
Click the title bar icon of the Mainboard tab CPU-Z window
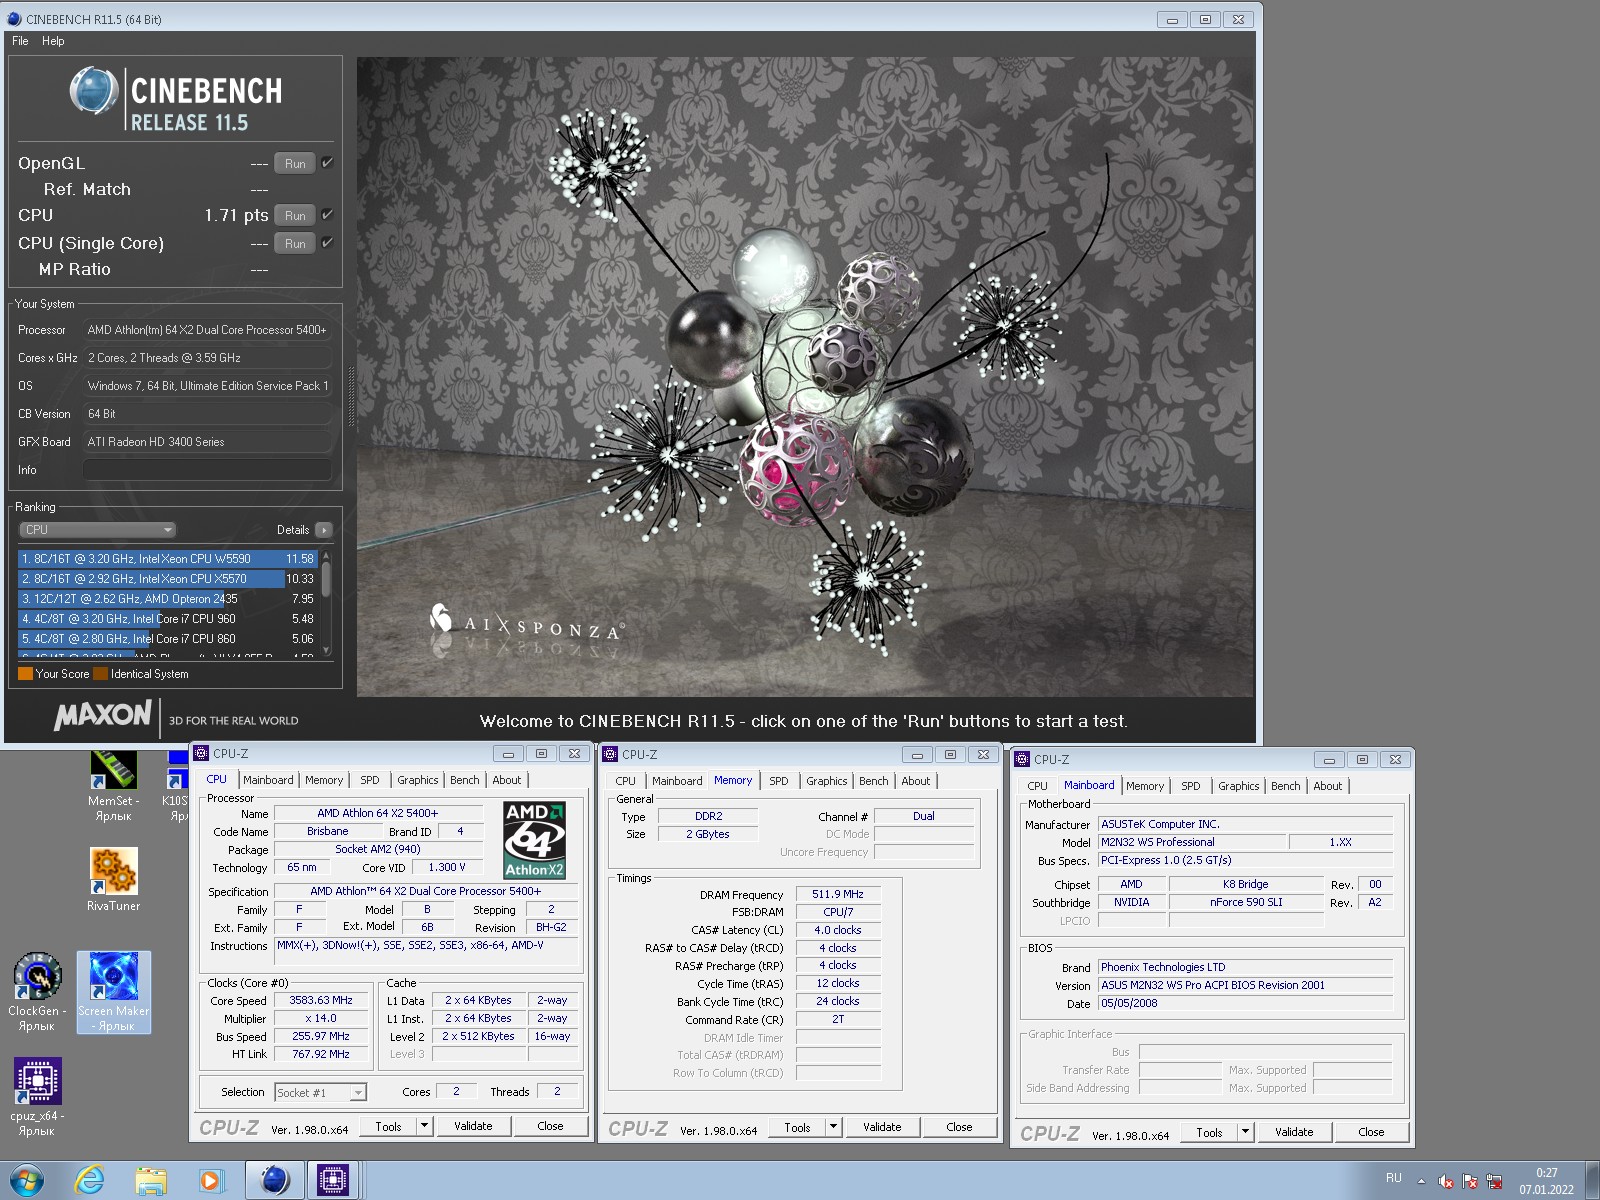tap(1022, 760)
